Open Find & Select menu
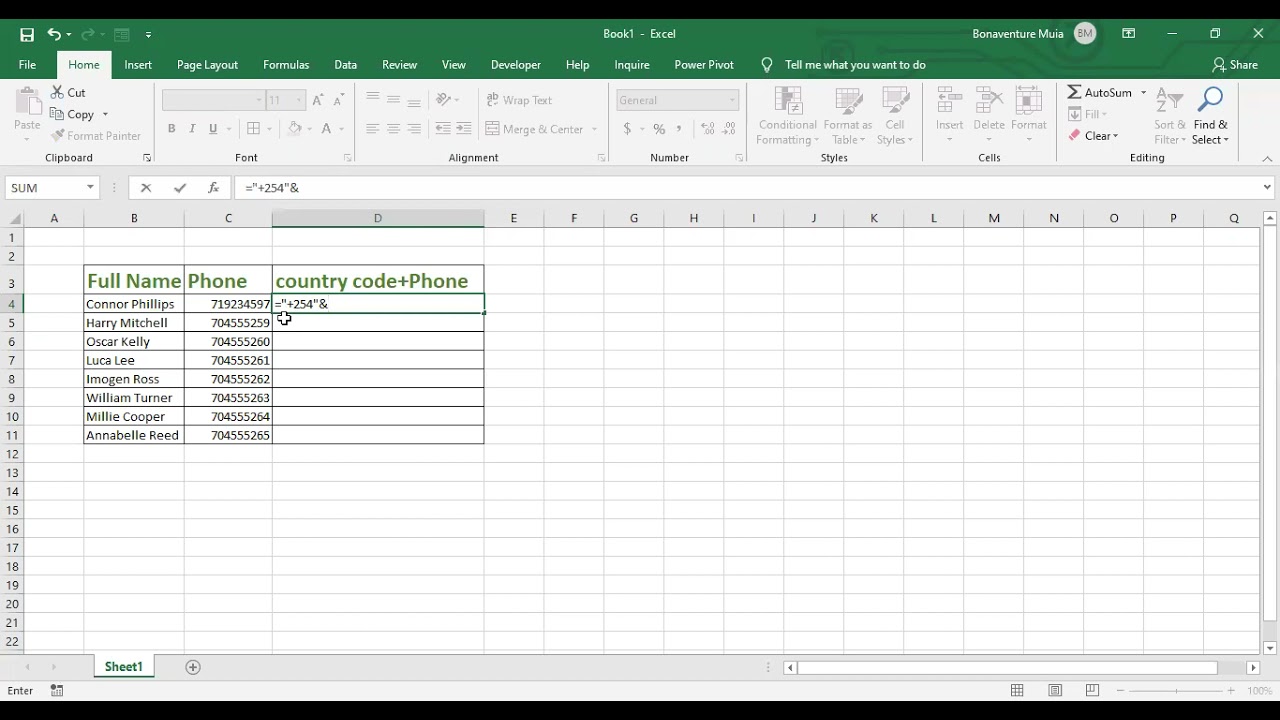 pyautogui.click(x=1211, y=116)
